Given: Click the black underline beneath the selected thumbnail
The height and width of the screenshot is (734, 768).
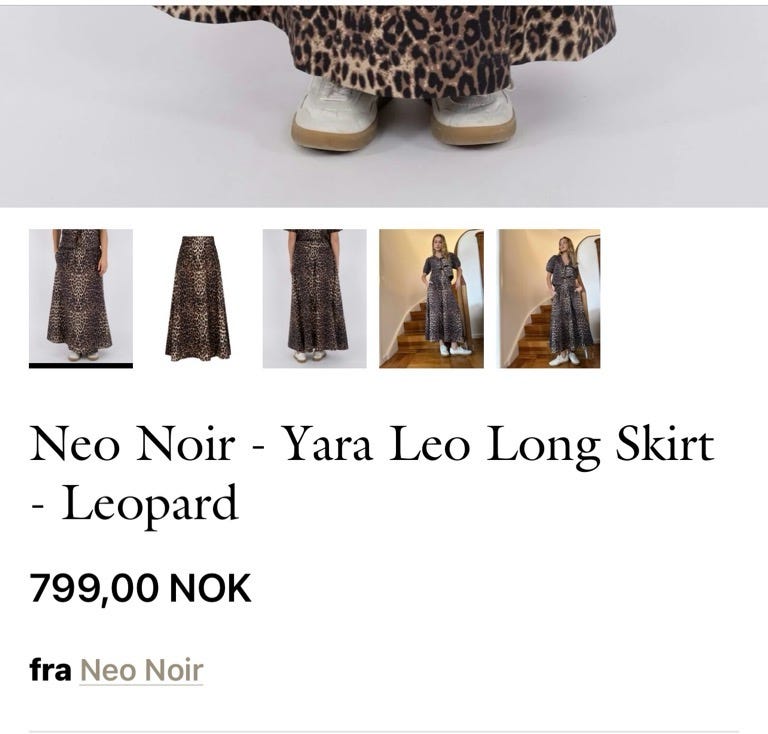Looking at the screenshot, I should pyautogui.click(x=81, y=366).
